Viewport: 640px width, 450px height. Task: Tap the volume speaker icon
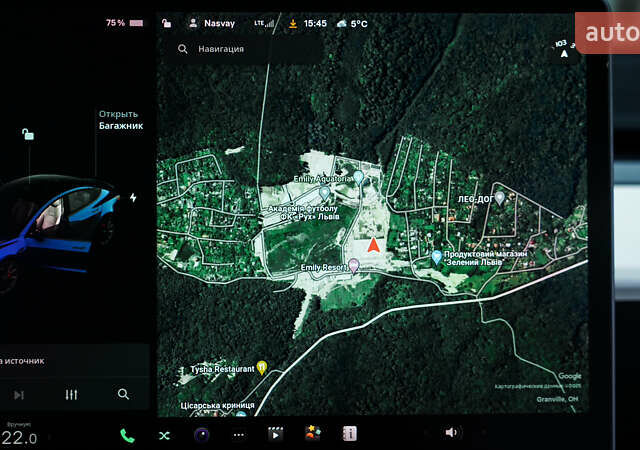pyautogui.click(x=451, y=432)
